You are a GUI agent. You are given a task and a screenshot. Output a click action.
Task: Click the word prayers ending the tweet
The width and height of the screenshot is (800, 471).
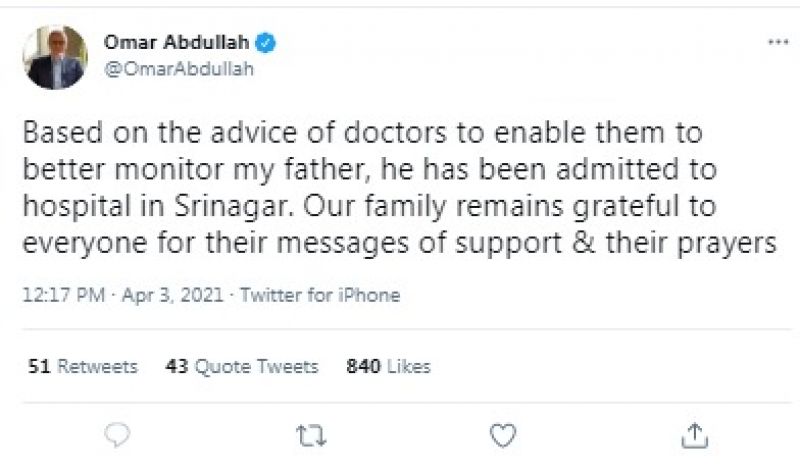[723, 244]
